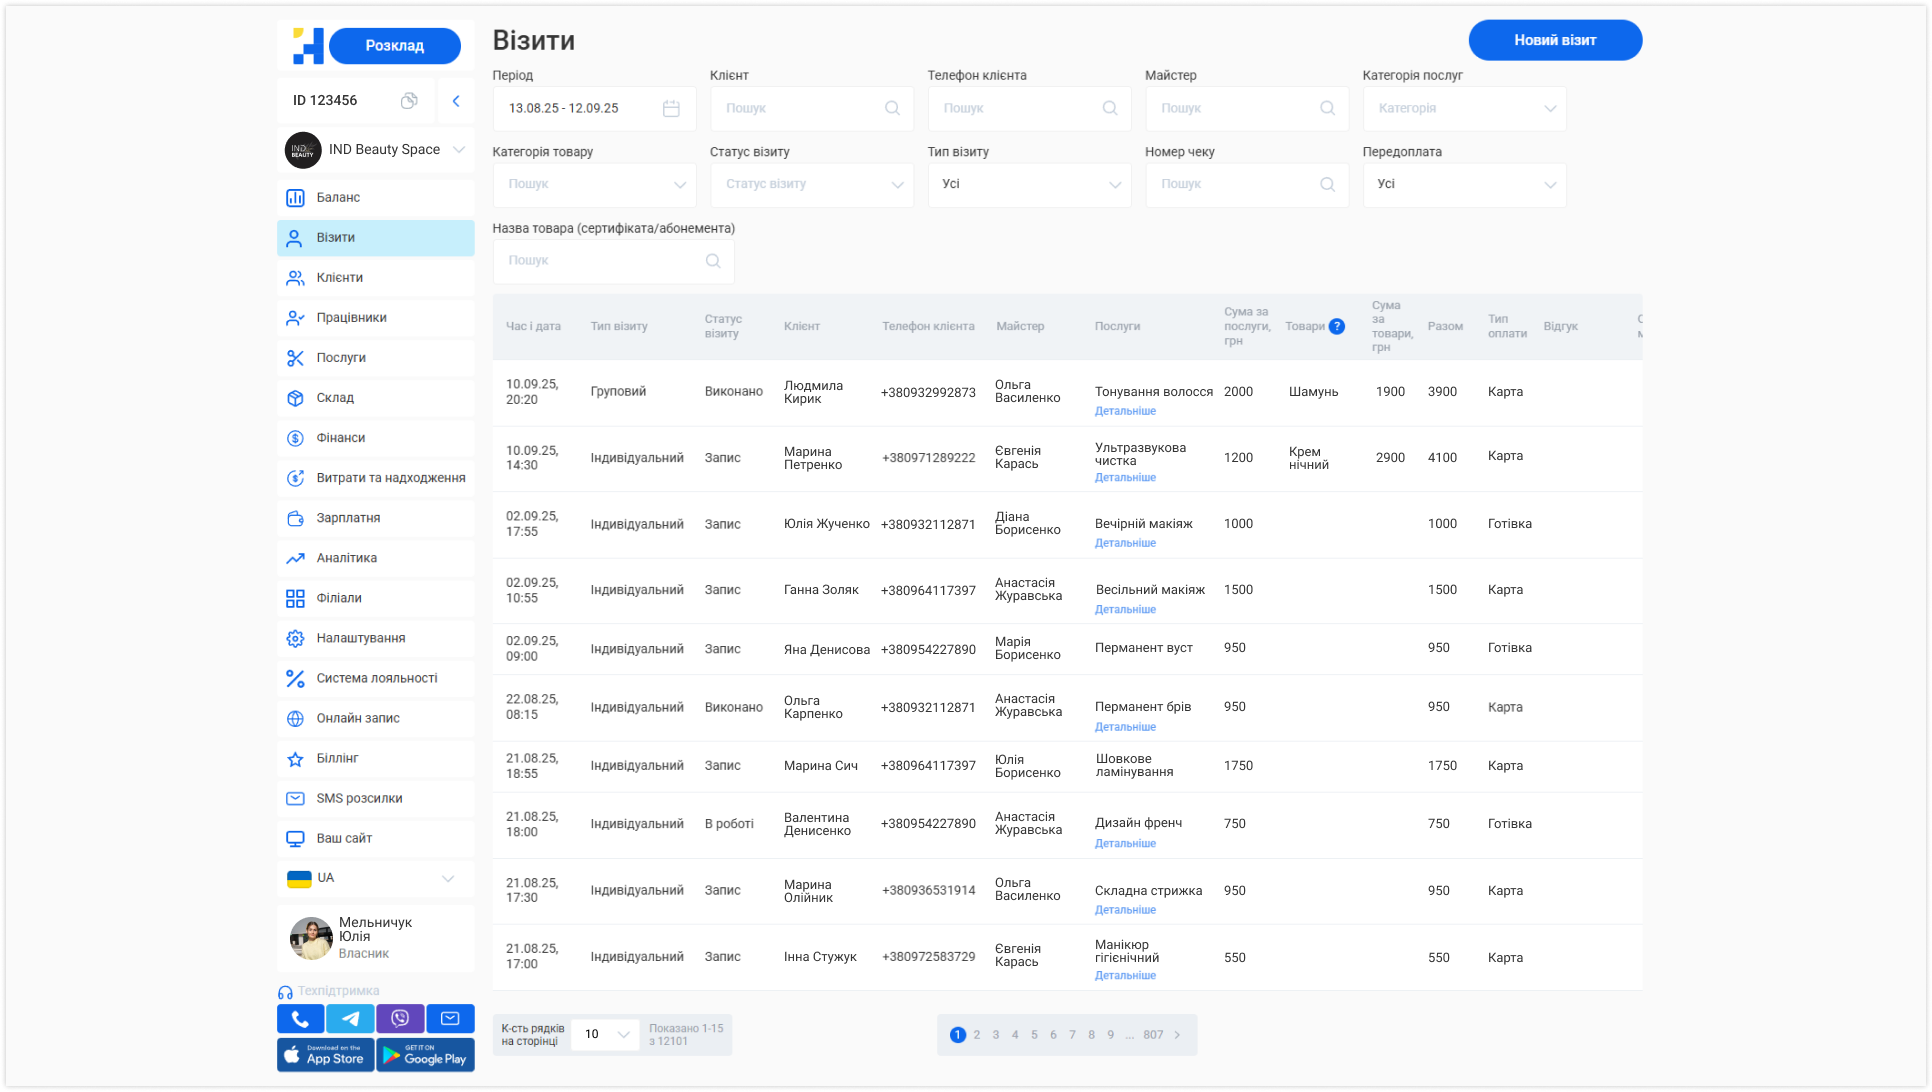Click the Новий візит button

1555,40
